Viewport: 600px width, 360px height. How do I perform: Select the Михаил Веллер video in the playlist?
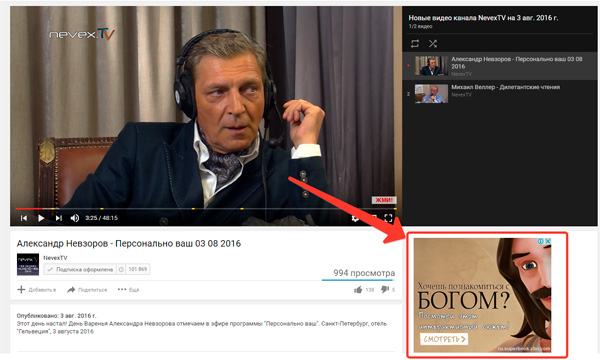coord(500,93)
